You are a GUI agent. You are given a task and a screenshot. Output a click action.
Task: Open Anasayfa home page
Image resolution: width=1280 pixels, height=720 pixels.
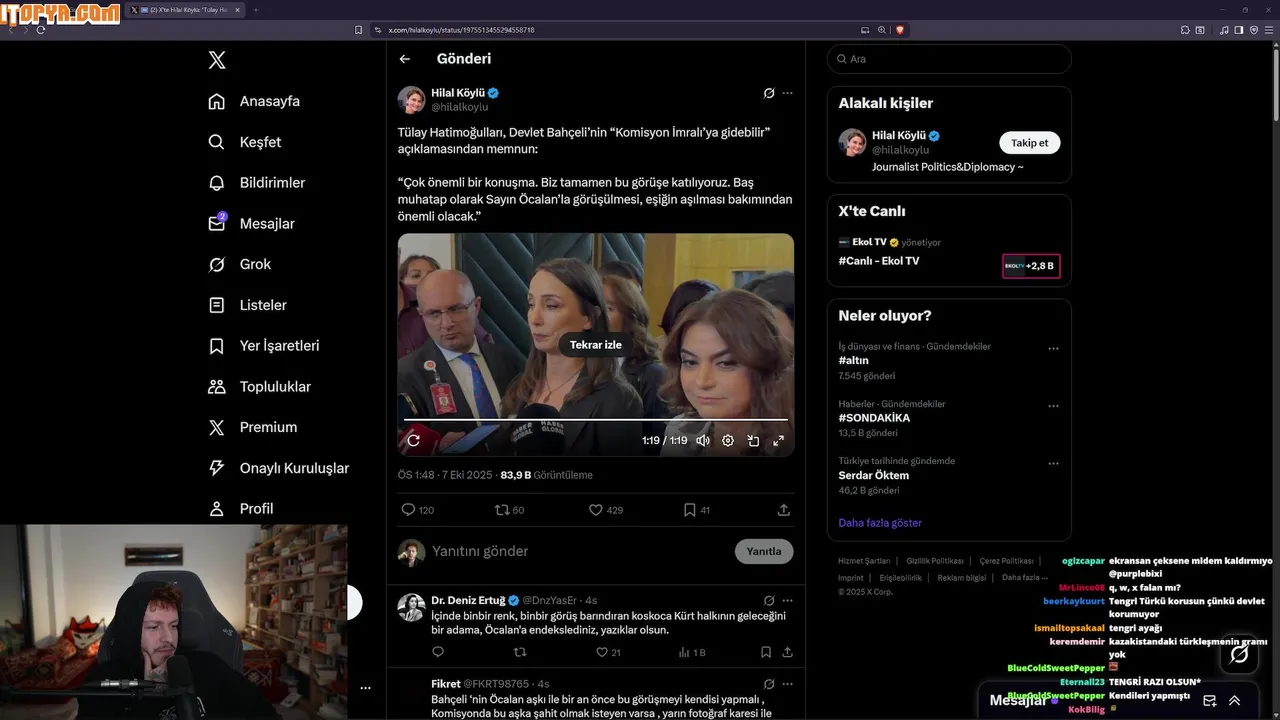(x=254, y=101)
